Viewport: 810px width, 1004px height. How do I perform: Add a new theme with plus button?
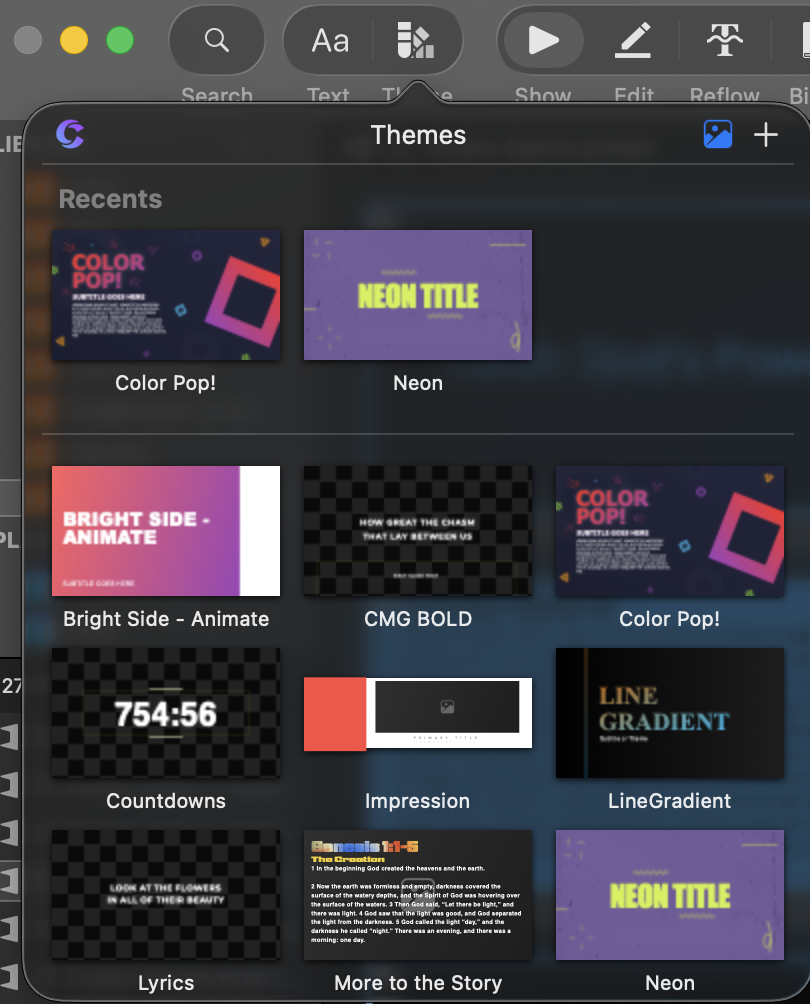(x=766, y=134)
